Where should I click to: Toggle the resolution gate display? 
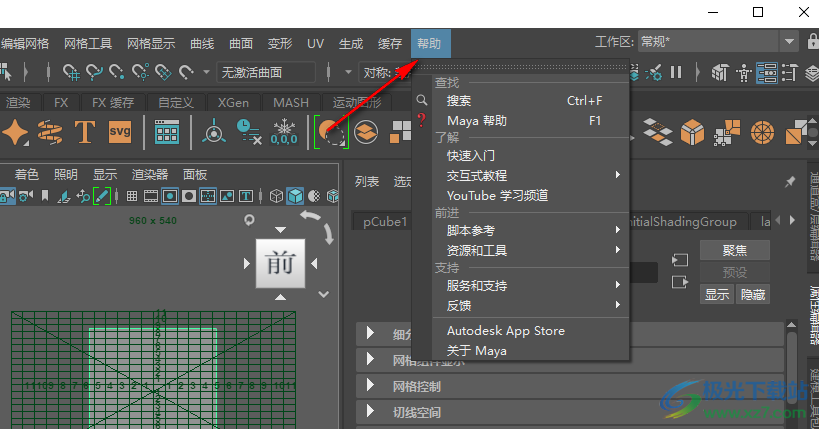coord(170,196)
